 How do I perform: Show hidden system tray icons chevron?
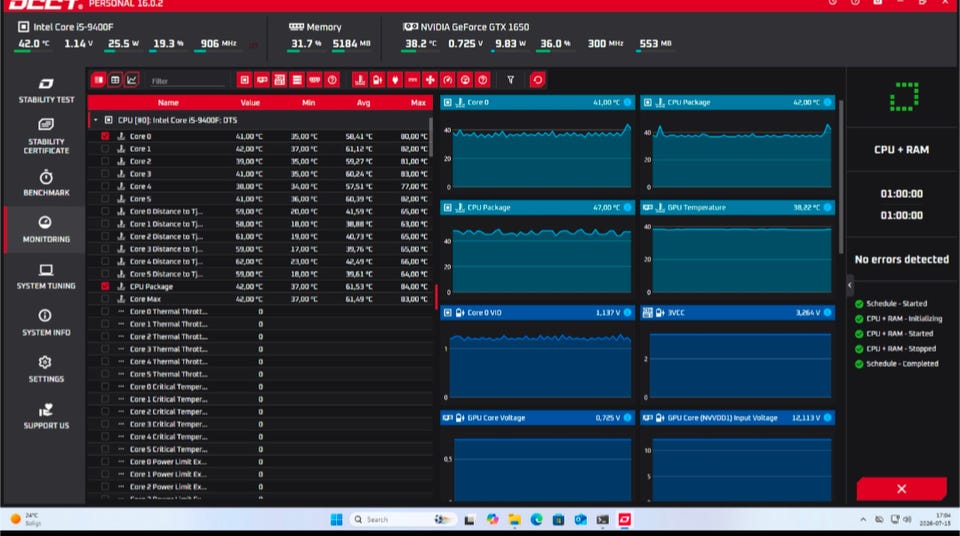click(x=863, y=519)
